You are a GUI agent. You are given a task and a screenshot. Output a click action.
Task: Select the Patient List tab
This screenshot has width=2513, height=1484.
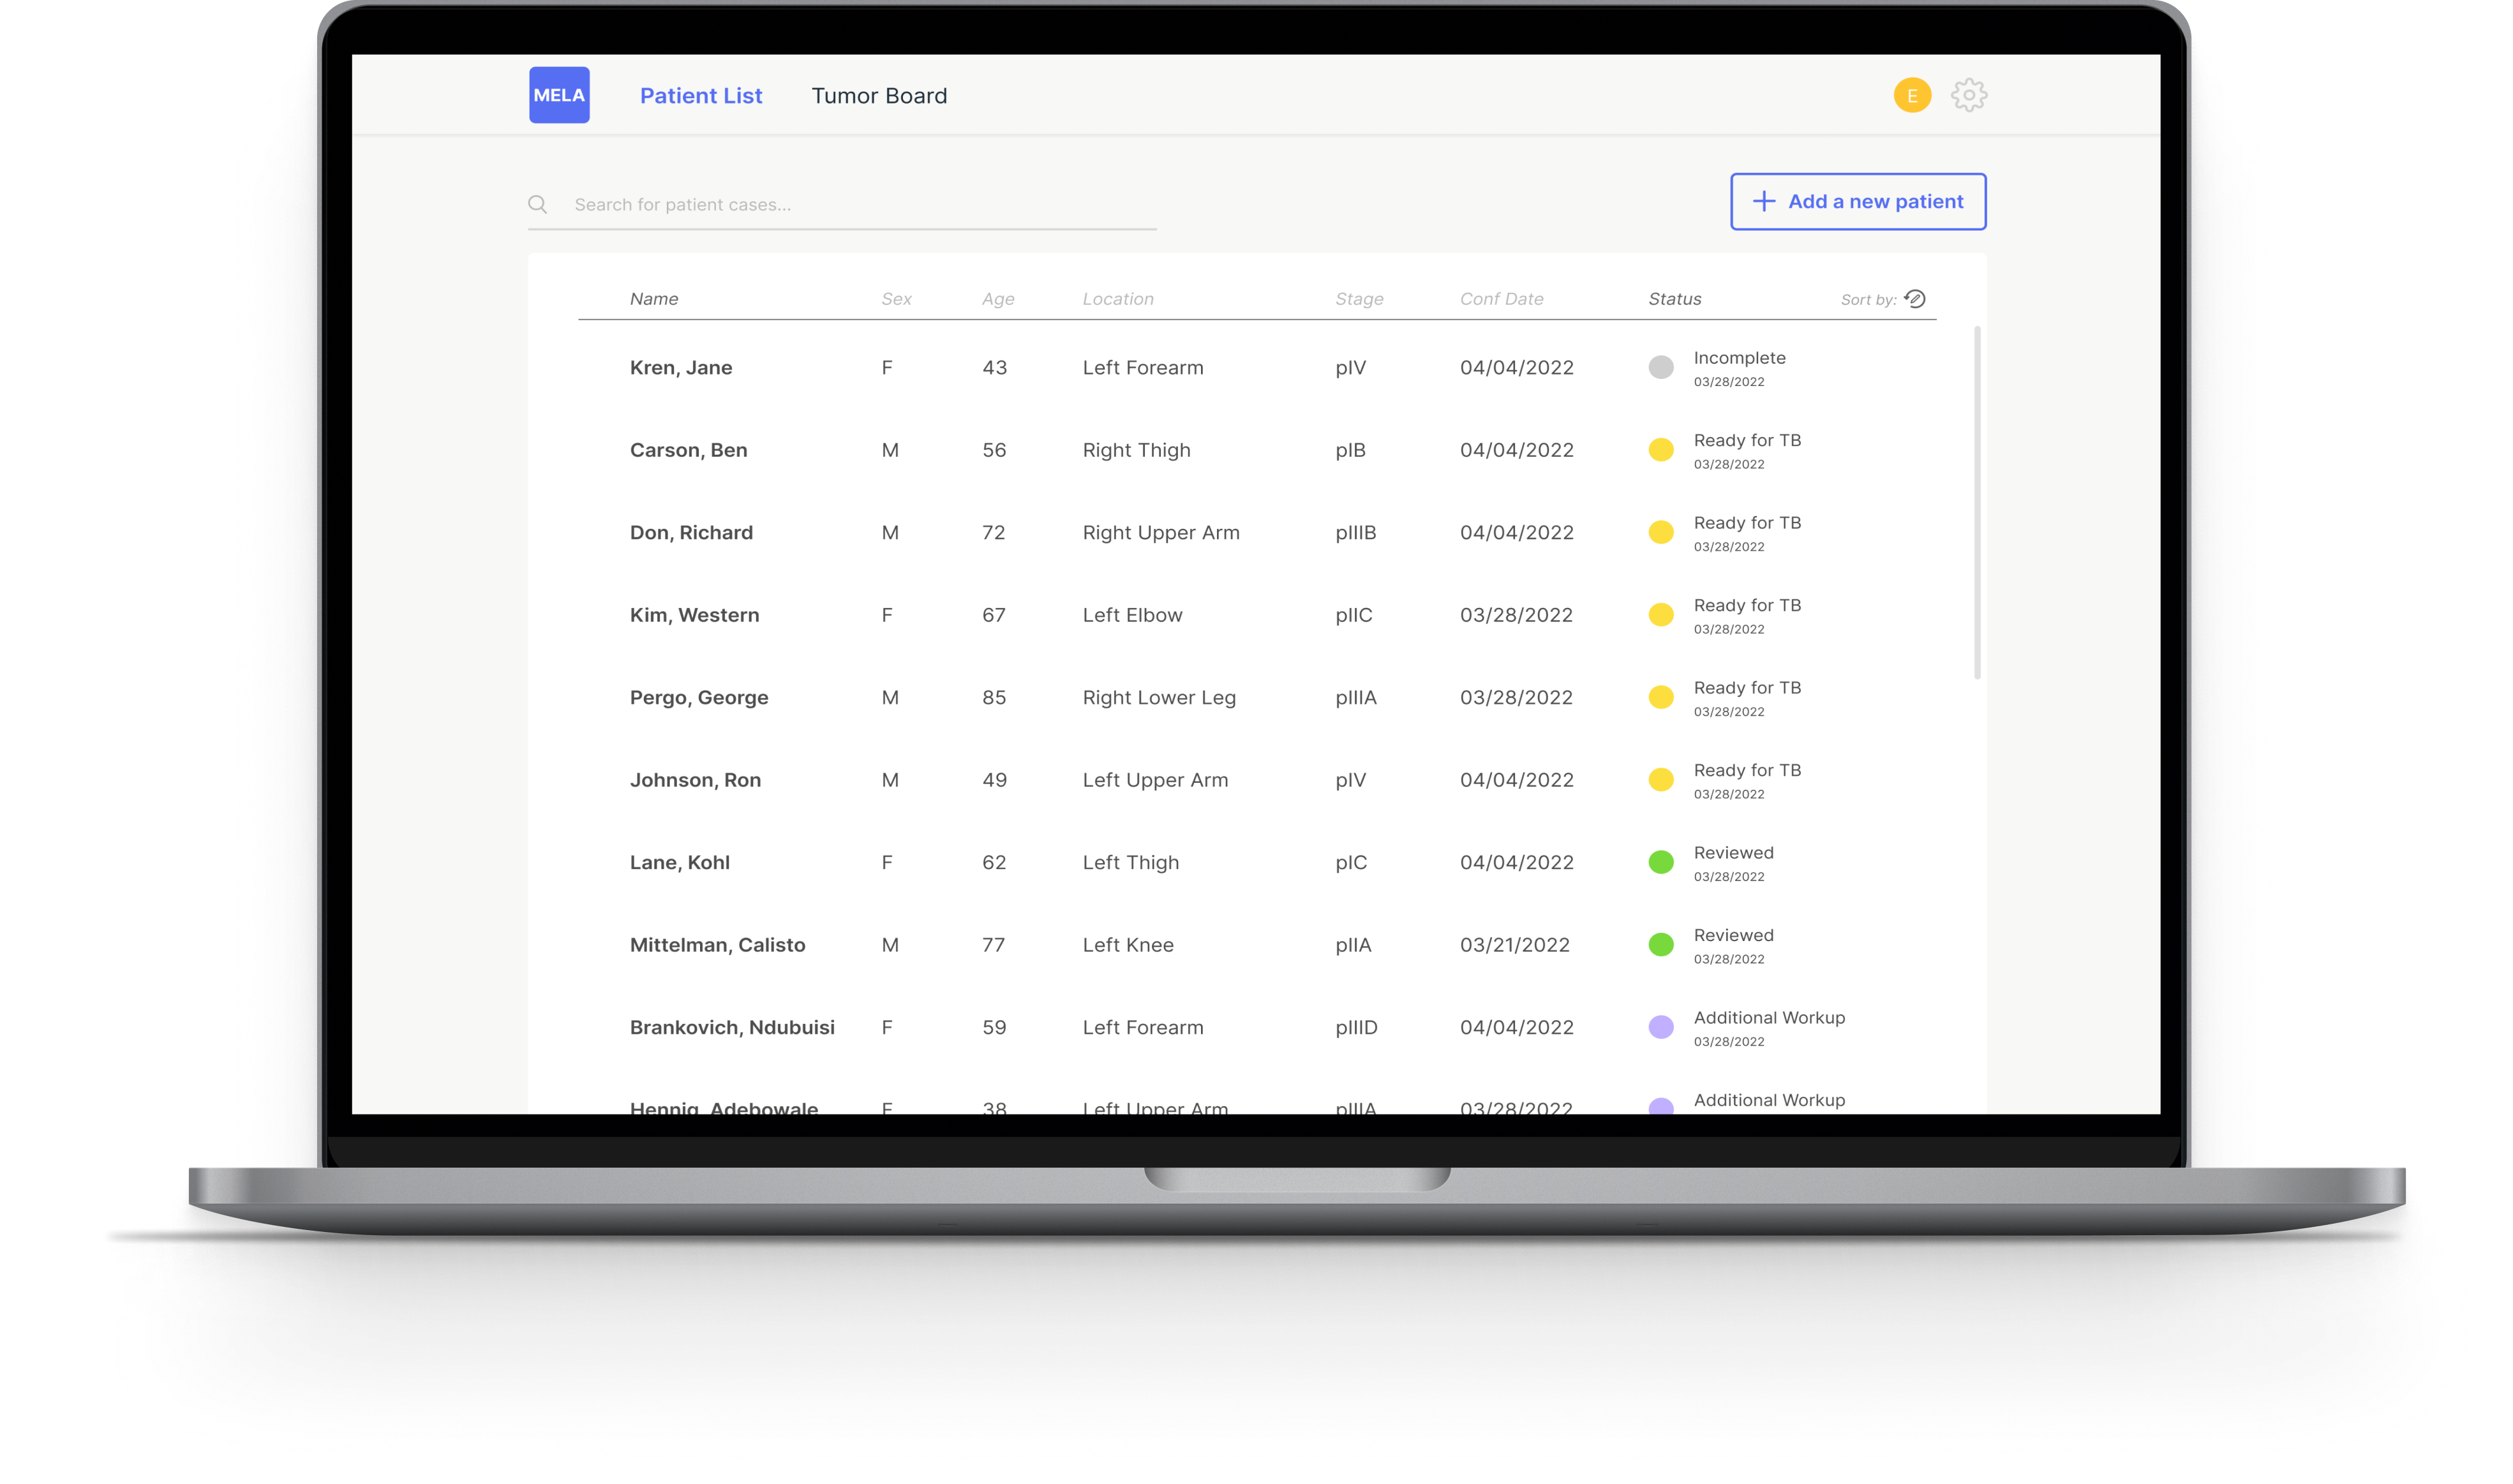[x=700, y=96]
